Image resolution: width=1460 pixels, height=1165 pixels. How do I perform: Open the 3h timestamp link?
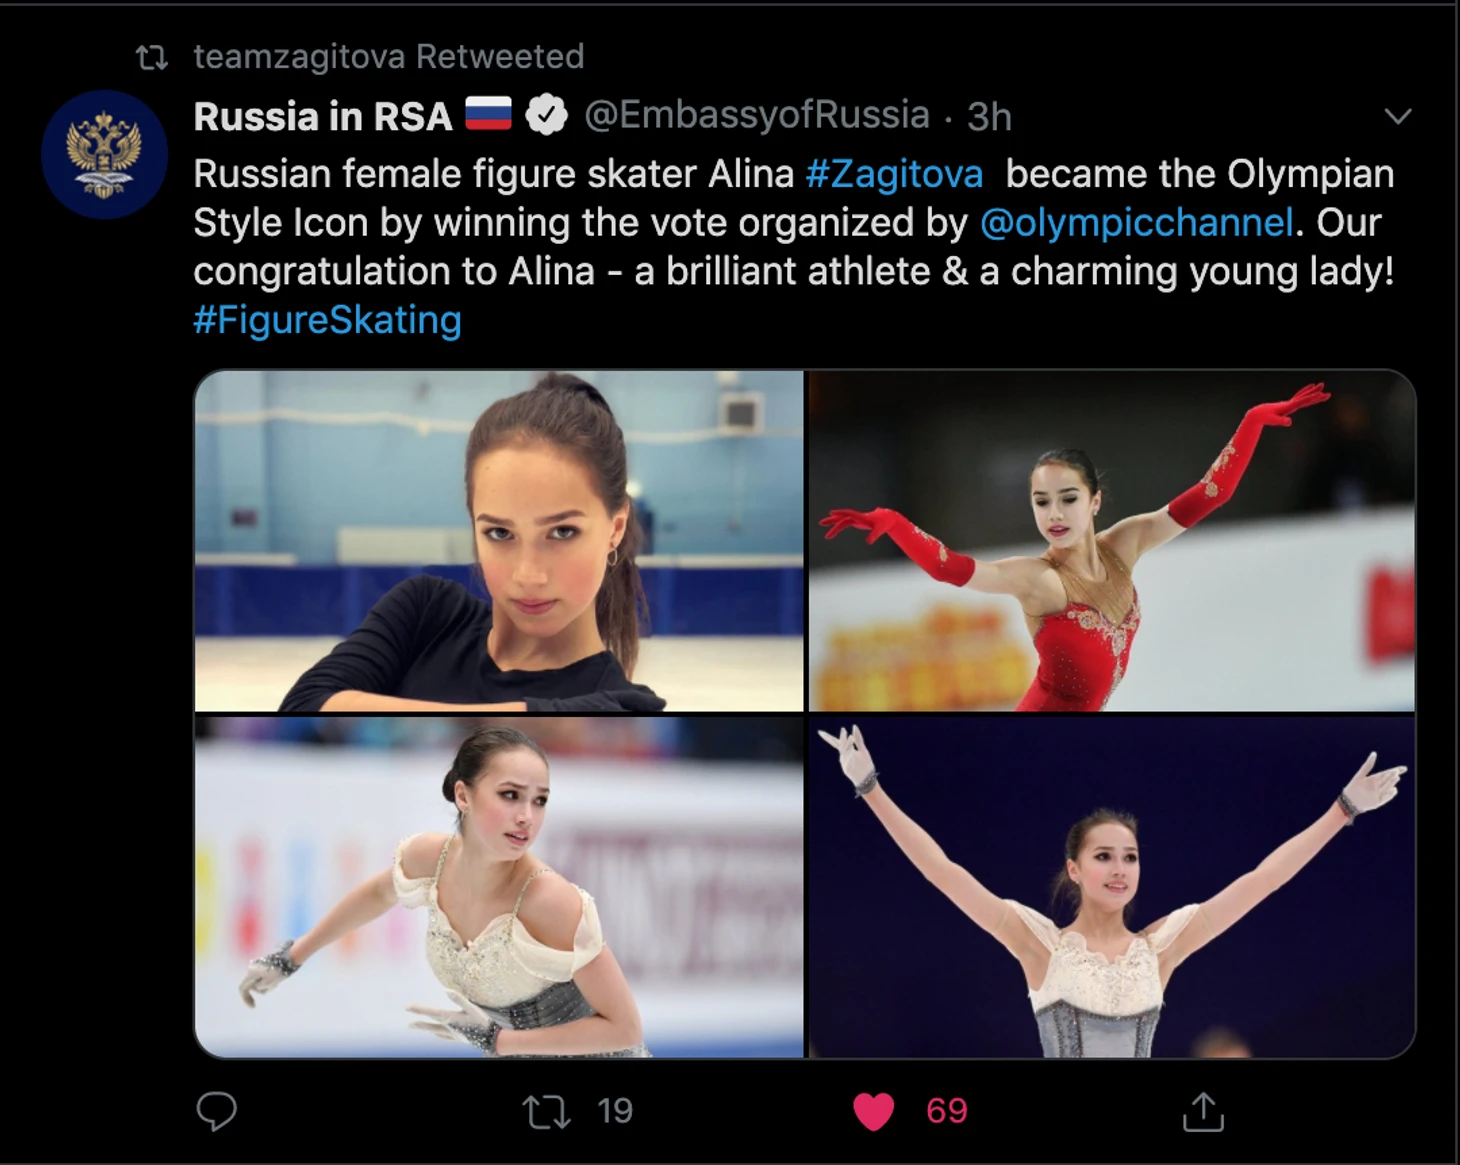(989, 117)
